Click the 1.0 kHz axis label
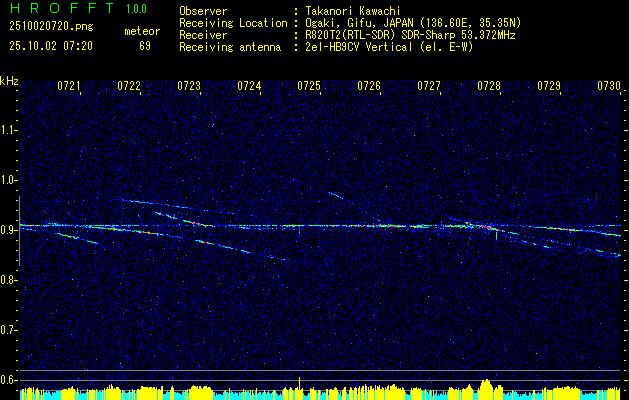Screen dimensions: 629x400 pos(8,180)
